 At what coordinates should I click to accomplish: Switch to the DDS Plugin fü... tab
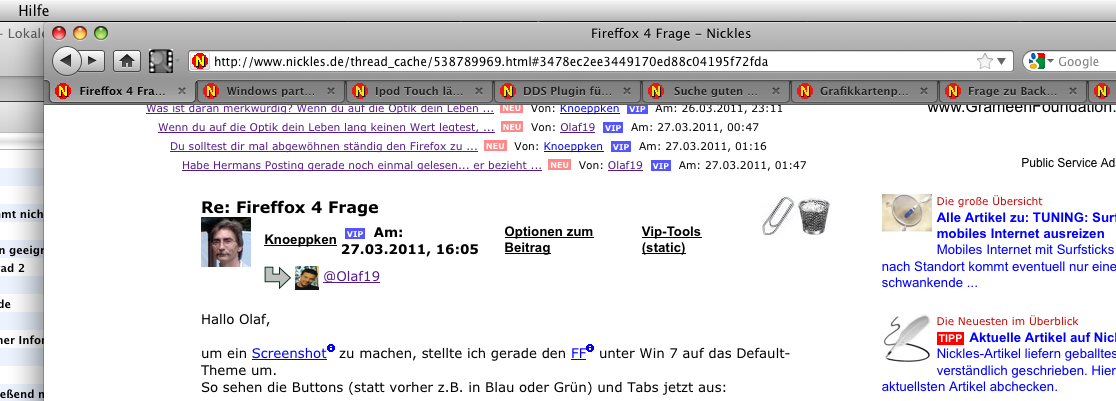[x=567, y=91]
